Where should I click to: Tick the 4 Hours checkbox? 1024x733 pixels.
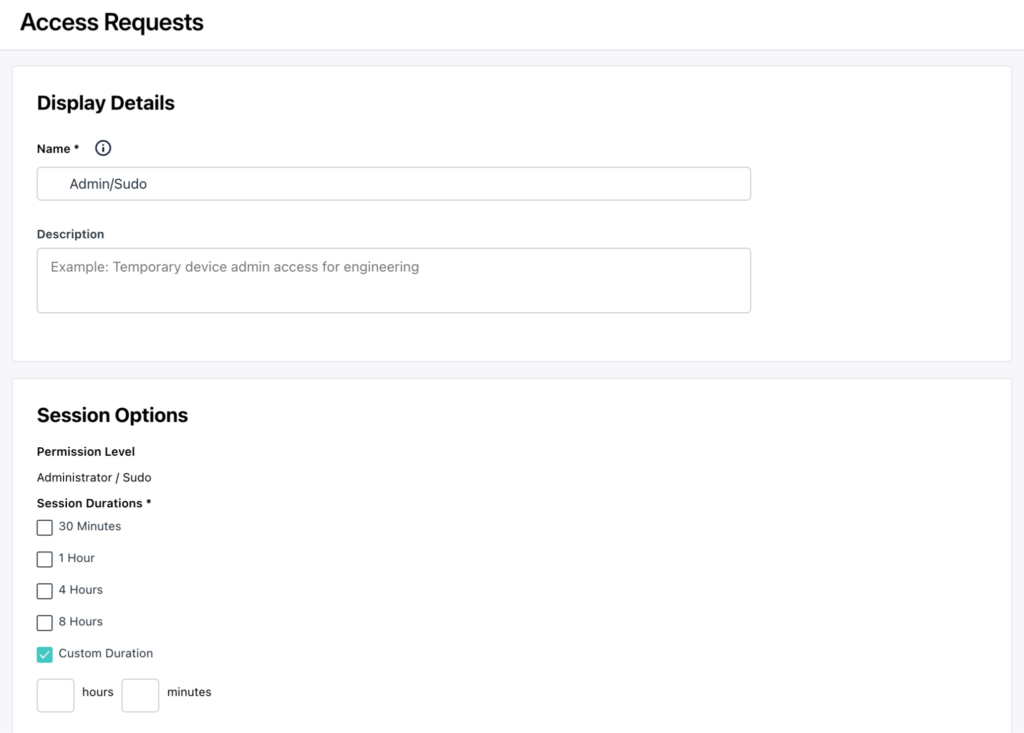(x=44, y=591)
